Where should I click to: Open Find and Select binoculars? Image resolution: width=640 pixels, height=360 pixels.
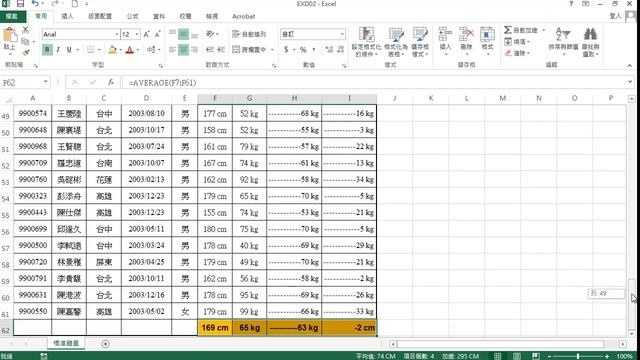(x=590, y=42)
